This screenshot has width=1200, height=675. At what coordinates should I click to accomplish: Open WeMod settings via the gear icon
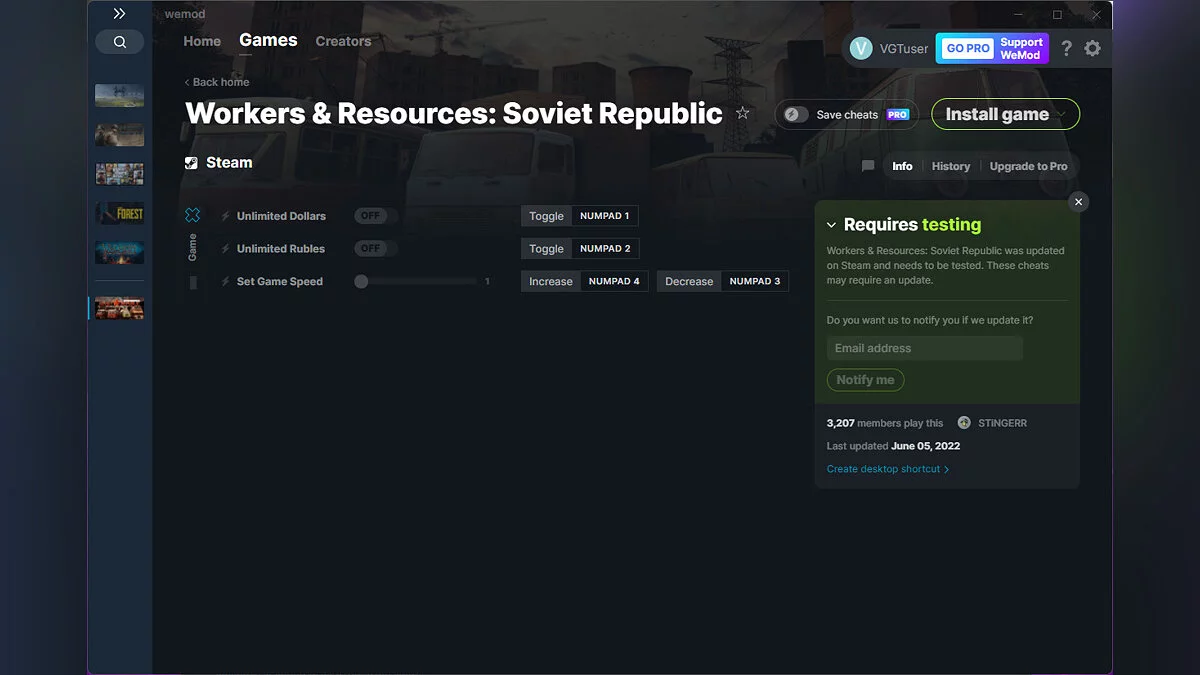[x=1092, y=47]
